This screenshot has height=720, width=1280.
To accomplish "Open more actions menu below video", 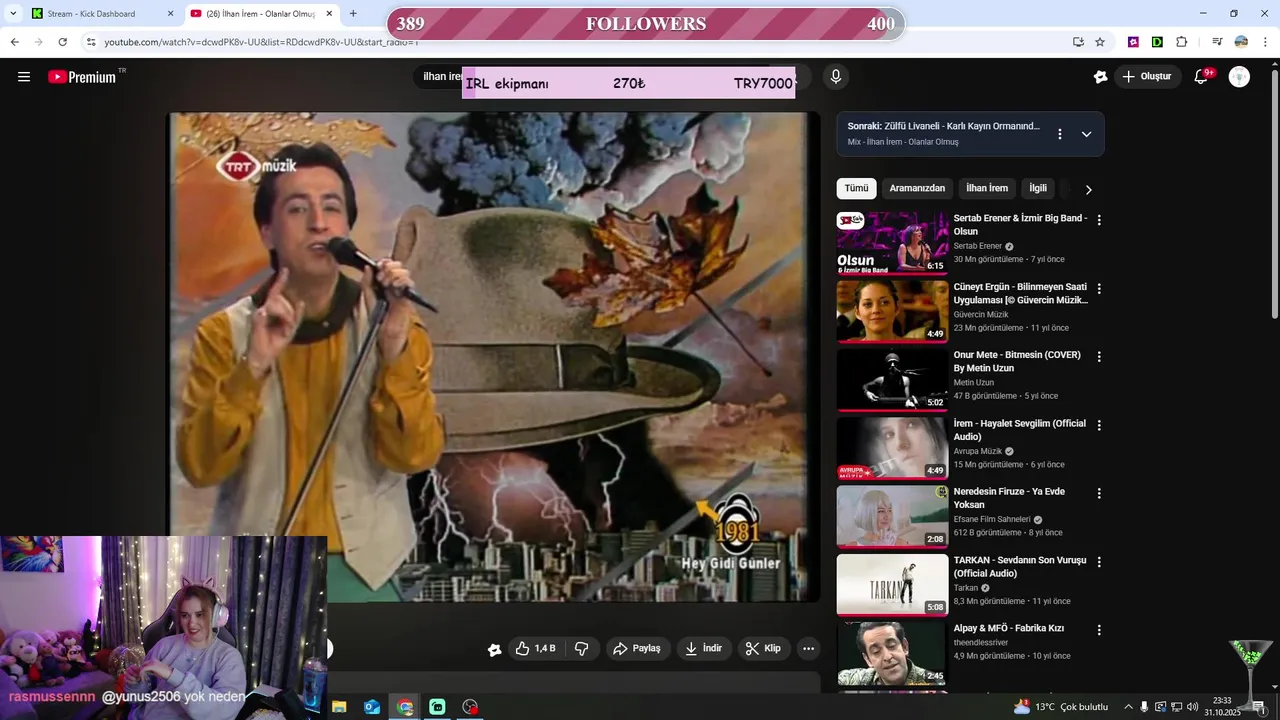I will tap(809, 649).
